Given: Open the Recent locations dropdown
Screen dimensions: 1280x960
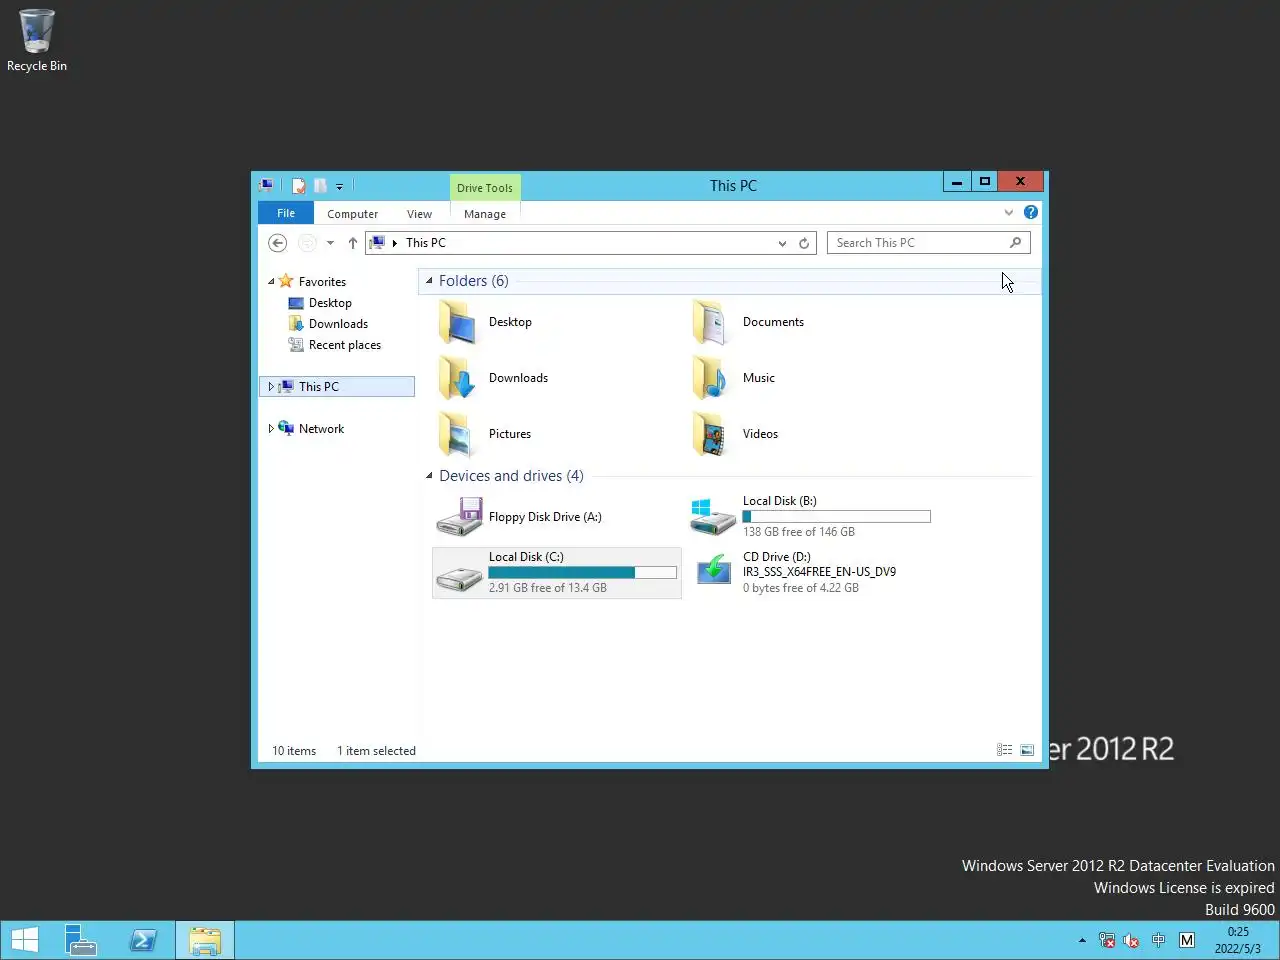Looking at the screenshot, I should tap(330, 243).
